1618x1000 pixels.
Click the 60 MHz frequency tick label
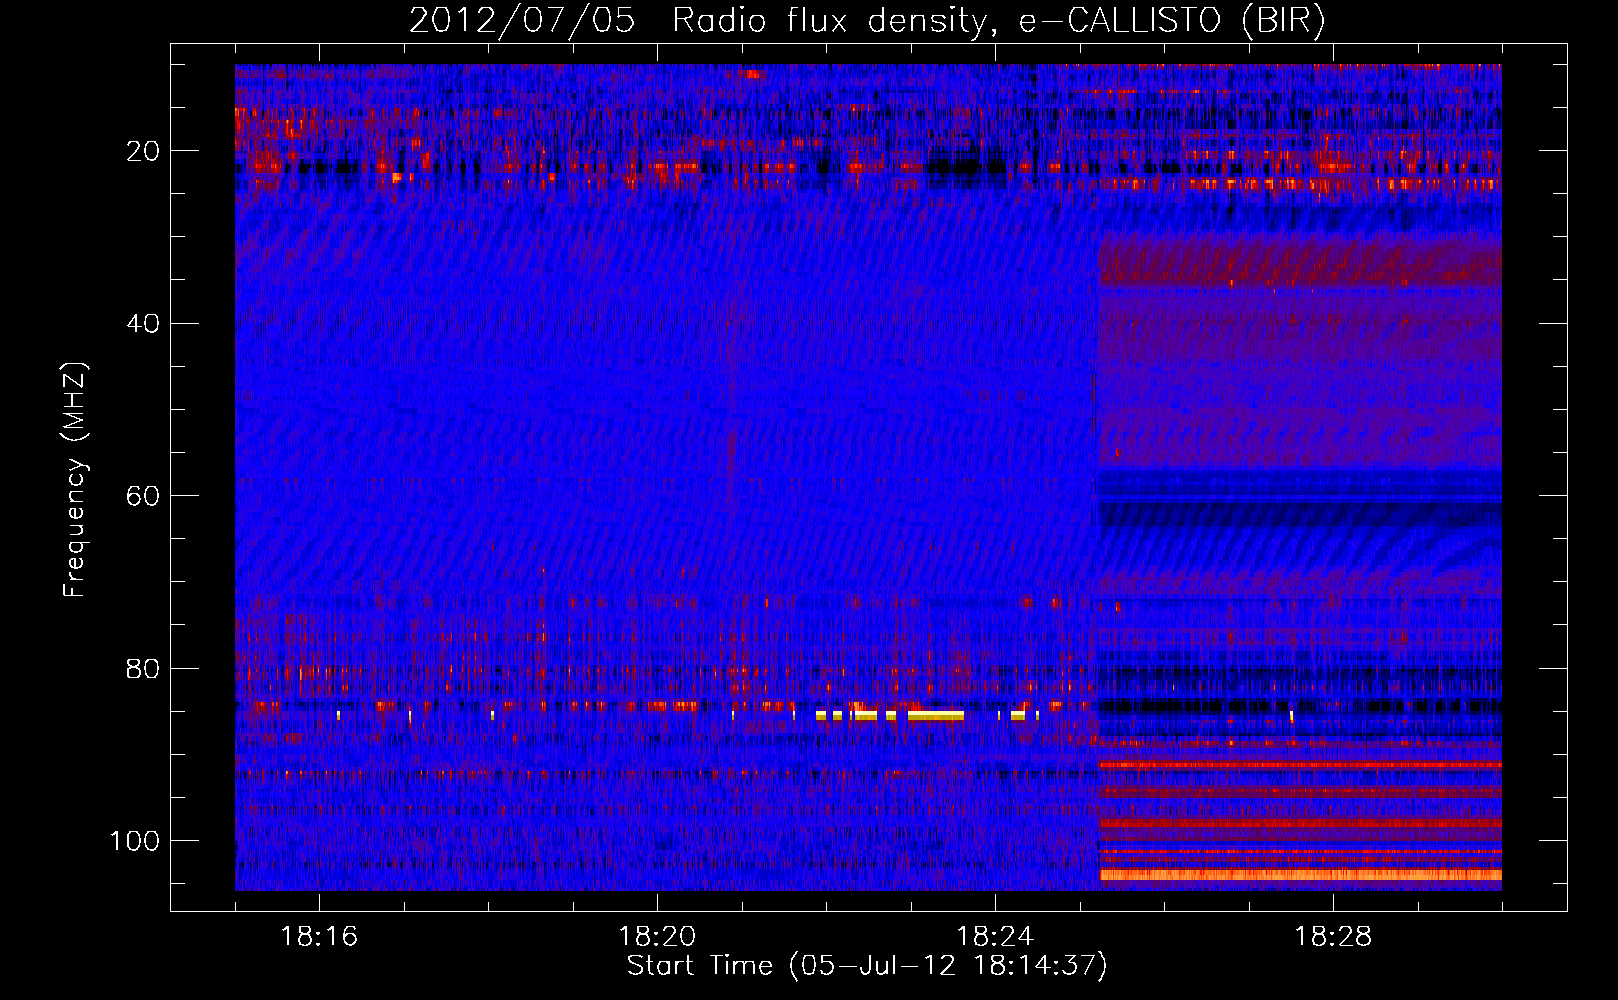click(x=143, y=496)
